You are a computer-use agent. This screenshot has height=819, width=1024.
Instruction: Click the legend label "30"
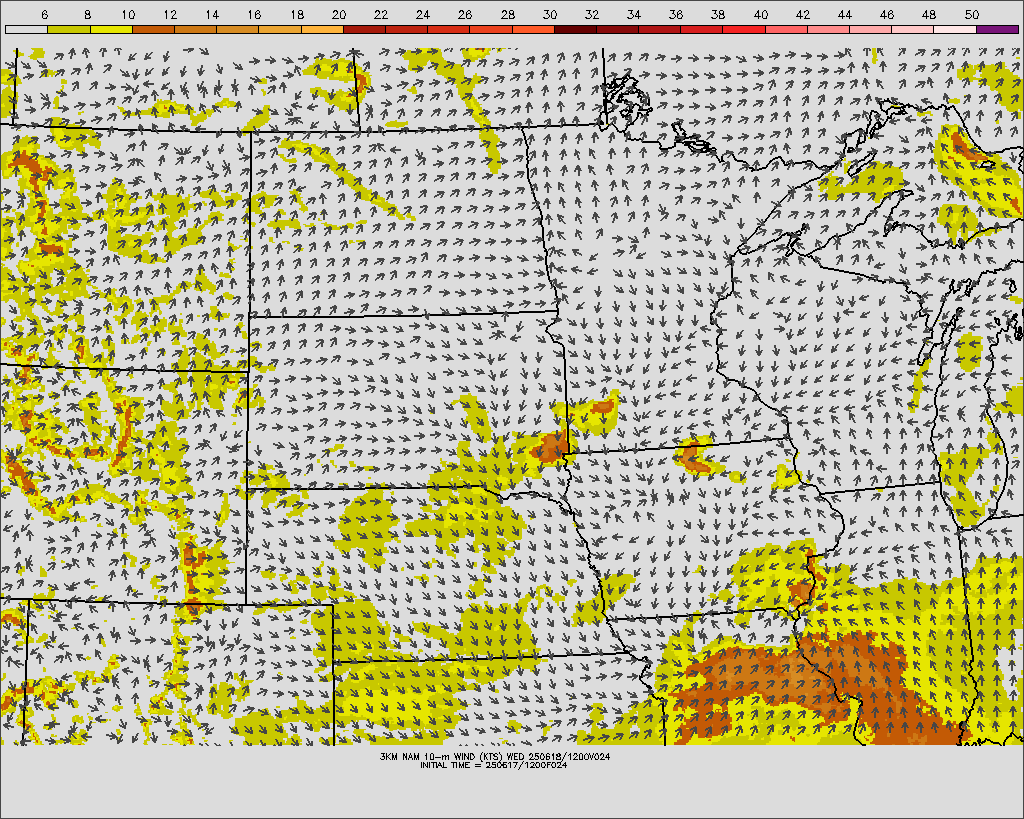(550, 14)
